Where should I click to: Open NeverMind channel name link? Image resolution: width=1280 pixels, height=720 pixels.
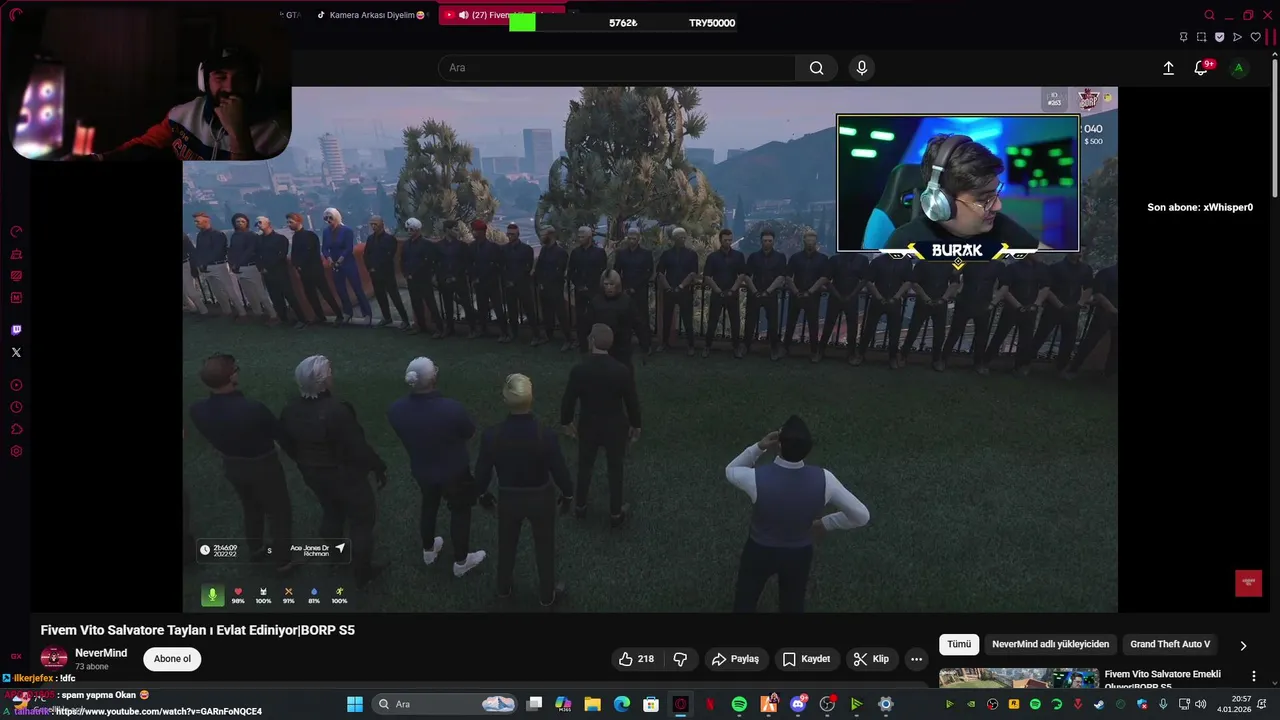(x=101, y=653)
